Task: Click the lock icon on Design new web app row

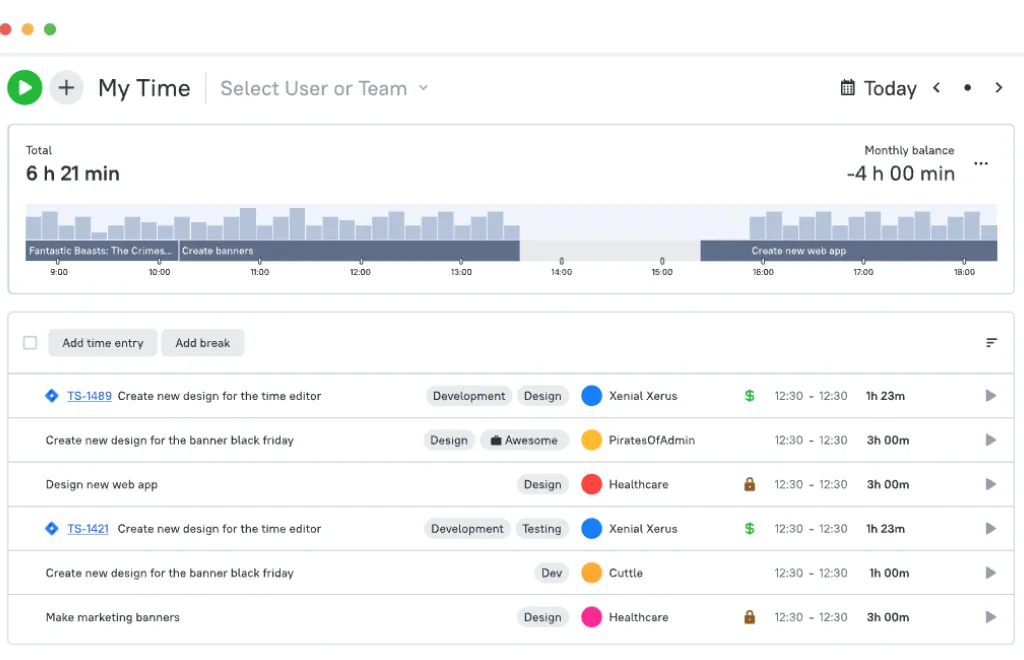Action: [750, 484]
